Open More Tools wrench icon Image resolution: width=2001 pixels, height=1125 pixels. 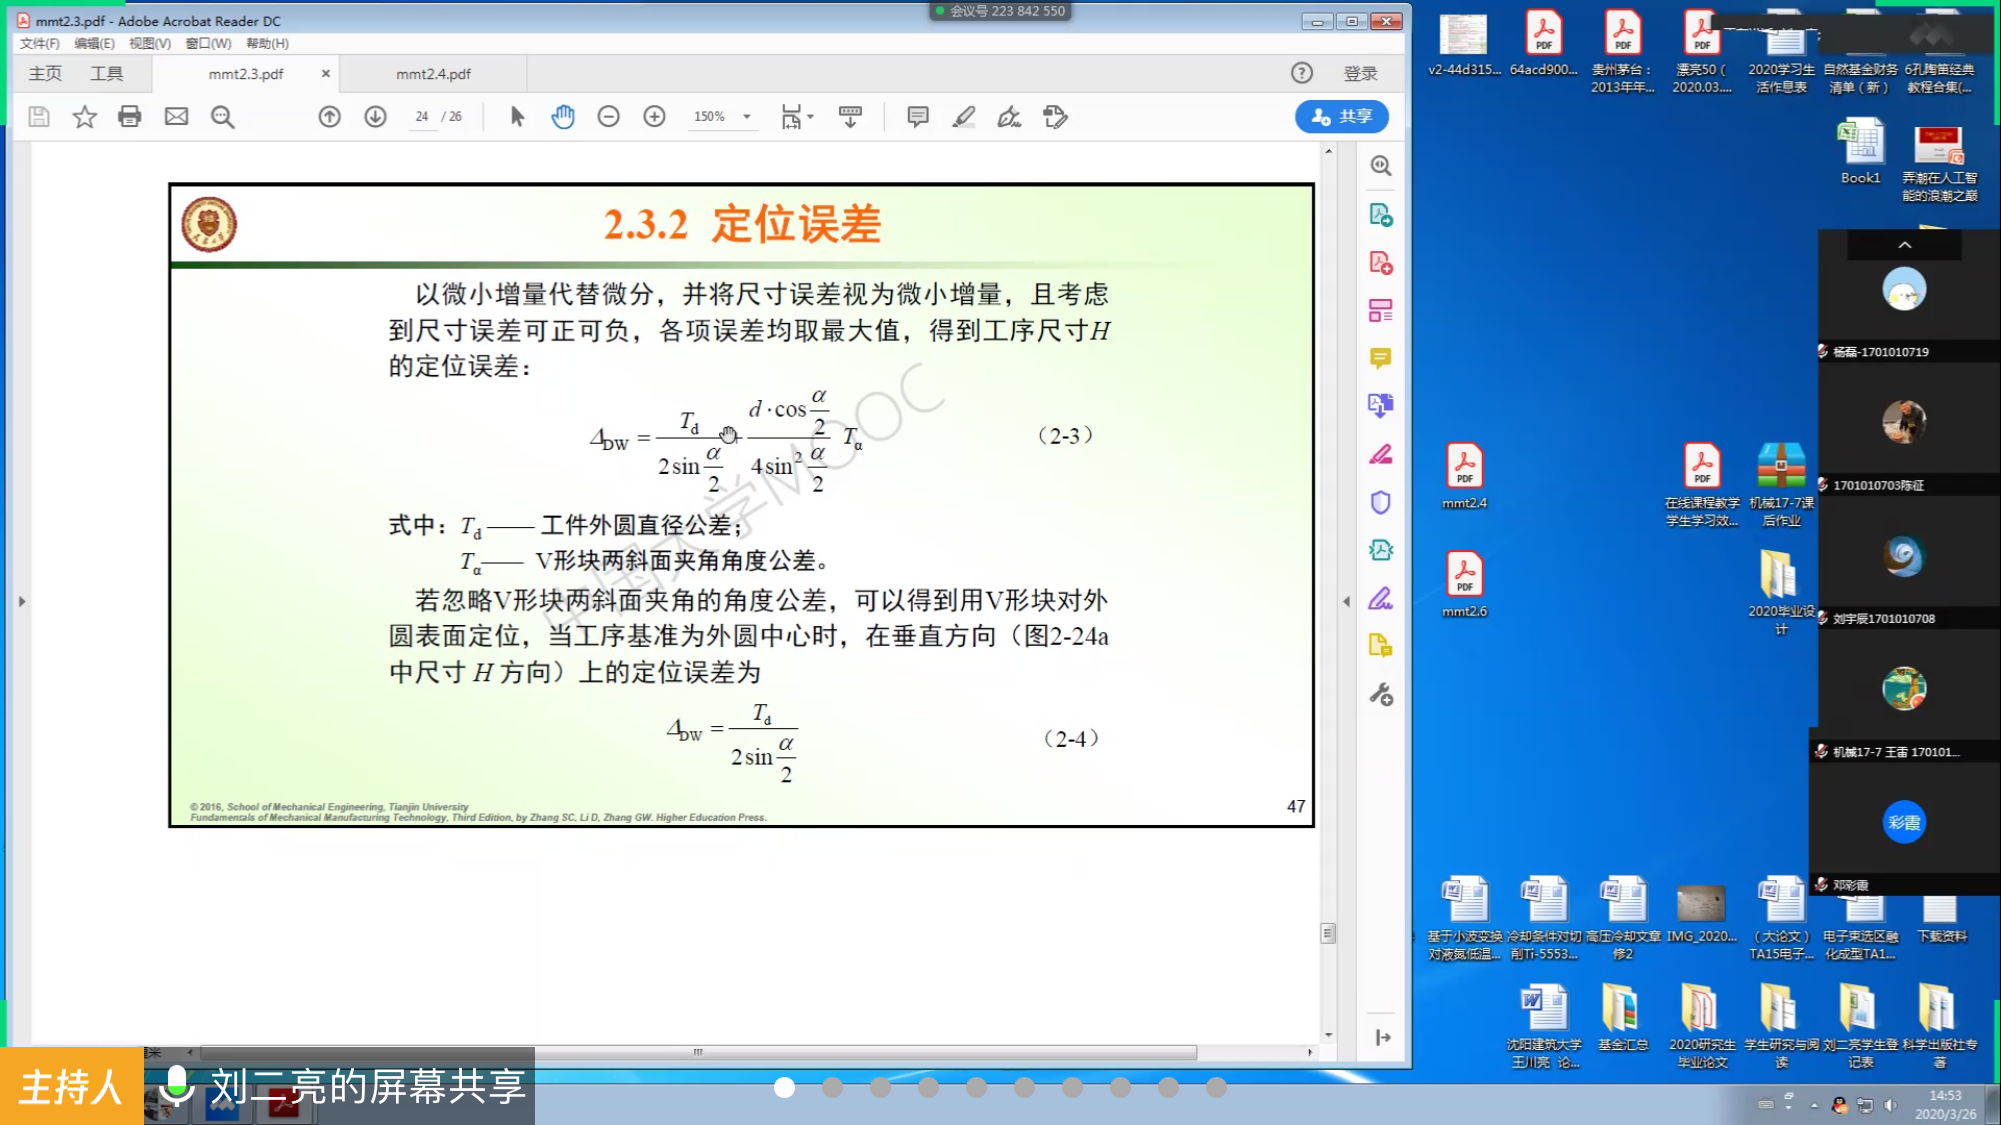click(x=1380, y=694)
